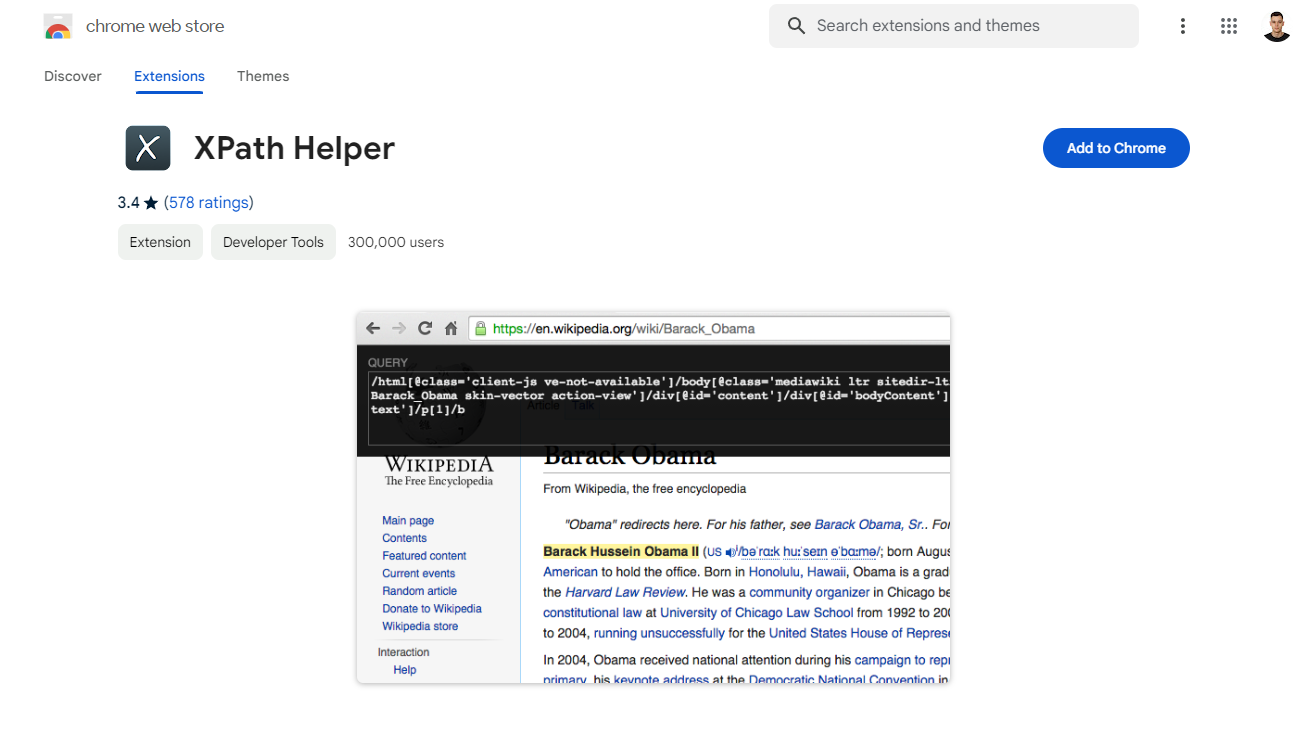This screenshot has width=1298, height=740.
Task: Go to the Discover tab
Action: pos(73,76)
